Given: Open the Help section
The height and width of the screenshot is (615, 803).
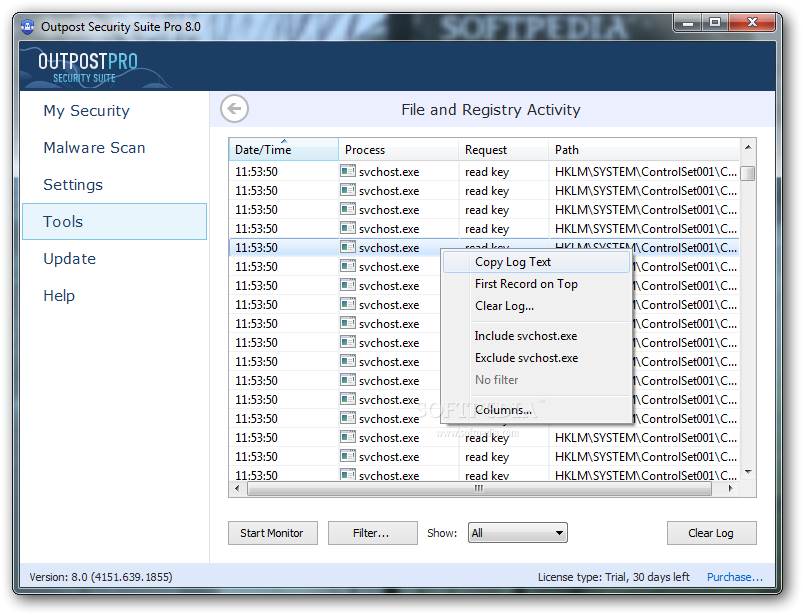Looking at the screenshot, I should 59,295.
